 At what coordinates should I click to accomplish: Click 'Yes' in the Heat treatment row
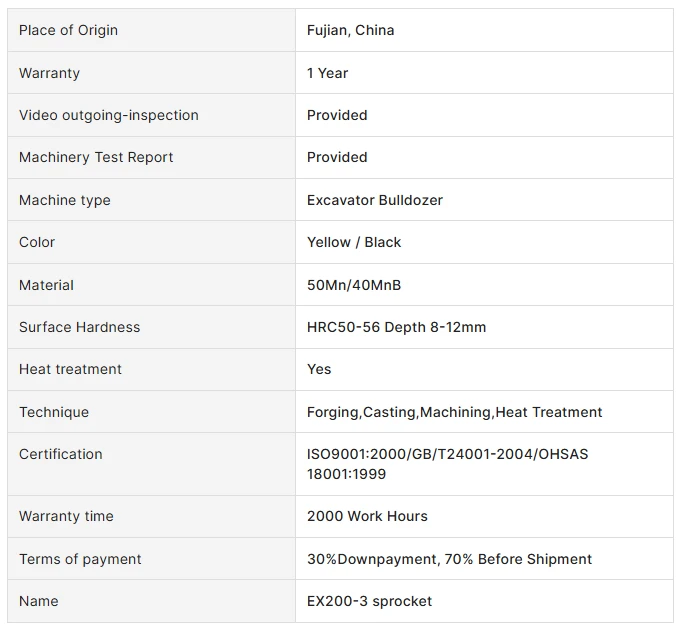pyautogui.click(x=319, y=369)
